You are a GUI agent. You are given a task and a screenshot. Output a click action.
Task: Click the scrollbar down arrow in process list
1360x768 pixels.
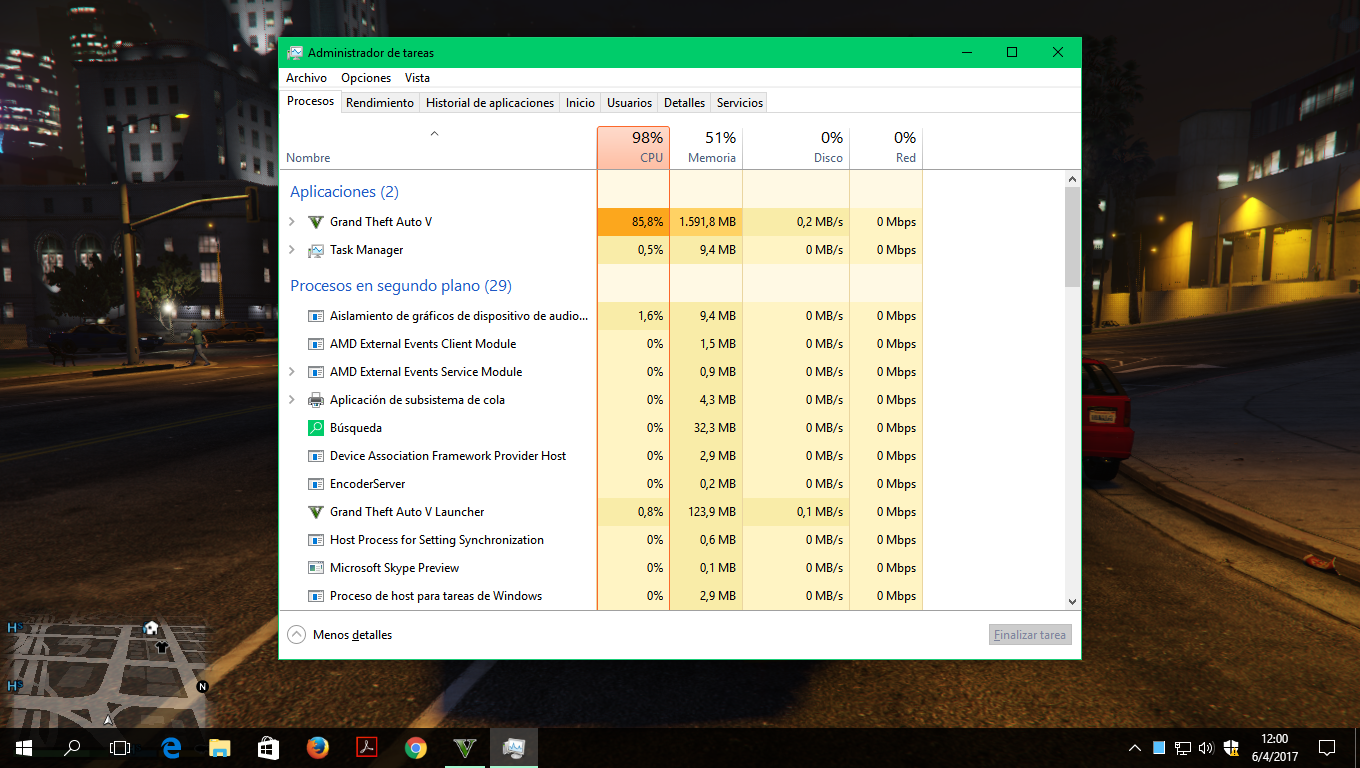(1072, 602)
